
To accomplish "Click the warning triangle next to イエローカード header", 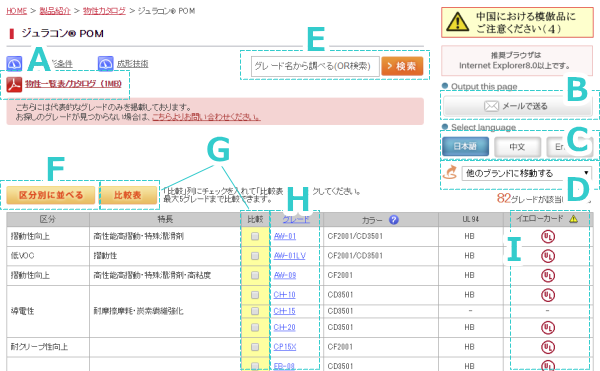I will click(x=573, y=219).
